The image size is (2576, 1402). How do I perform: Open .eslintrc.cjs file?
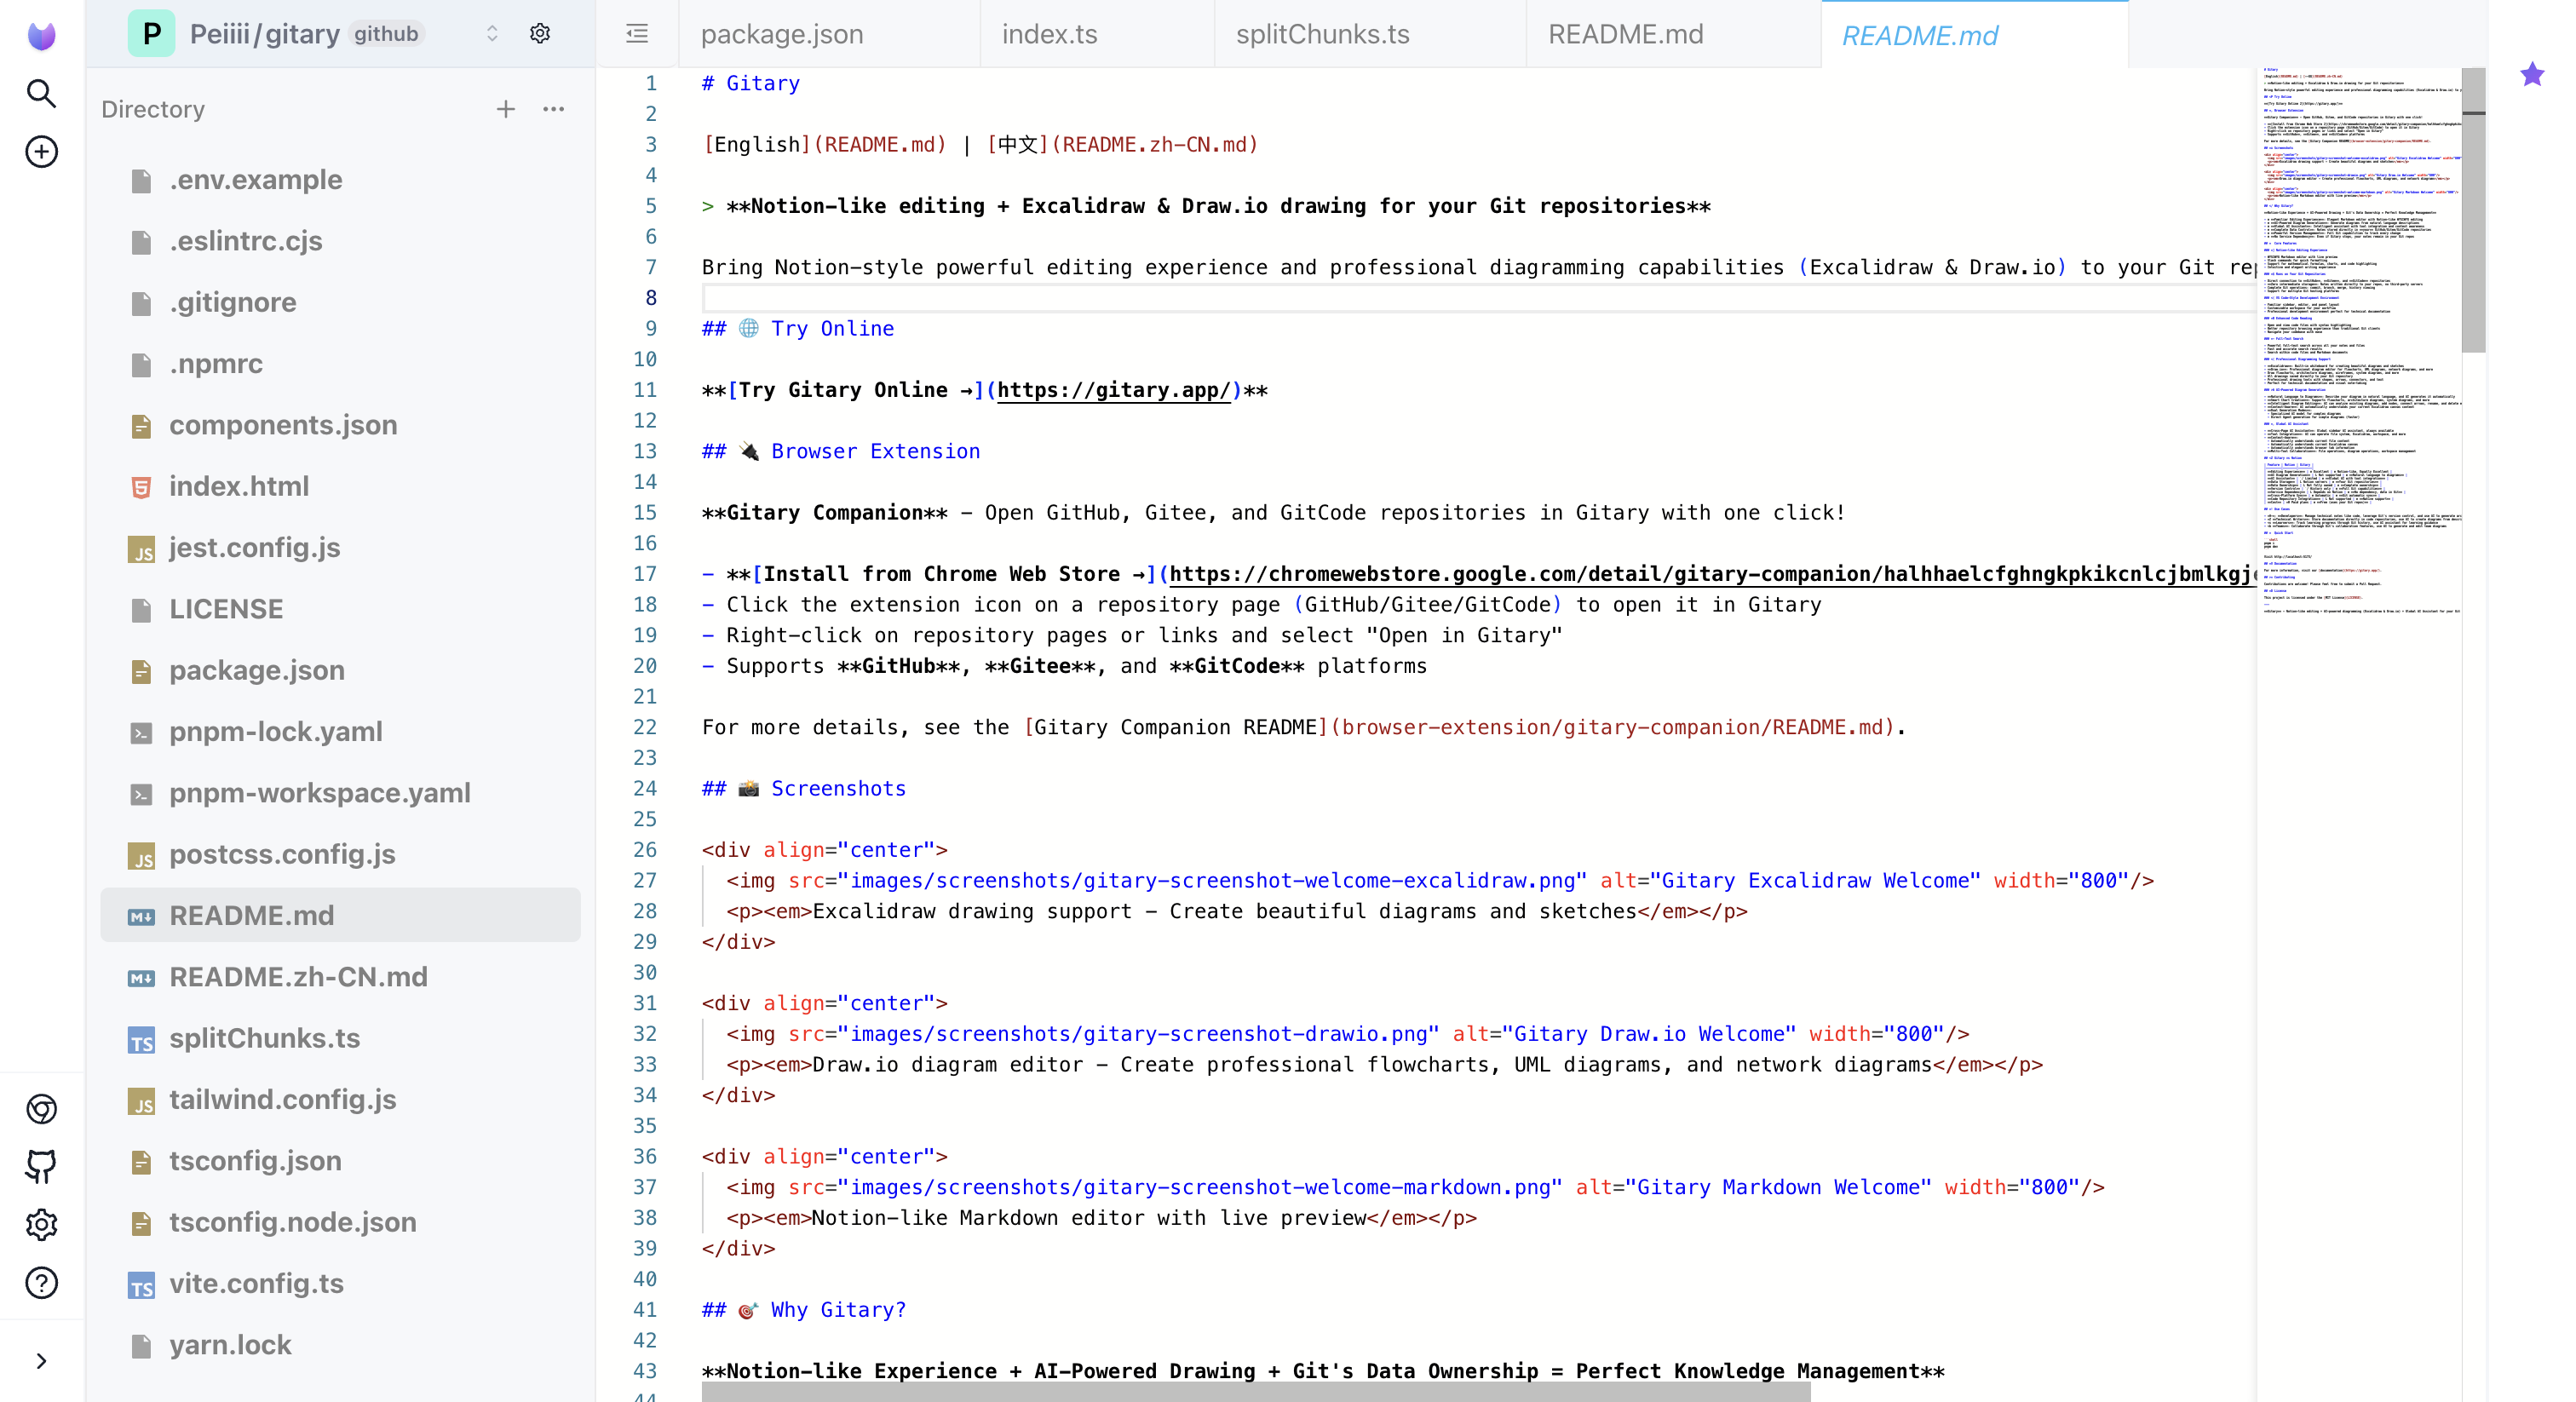[x=340, y=241]
